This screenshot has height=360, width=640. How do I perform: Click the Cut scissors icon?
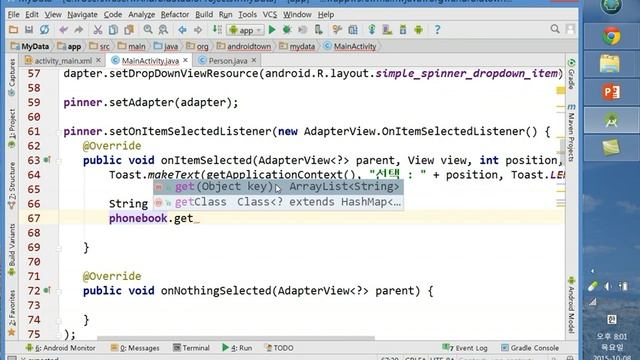[98, 30]
